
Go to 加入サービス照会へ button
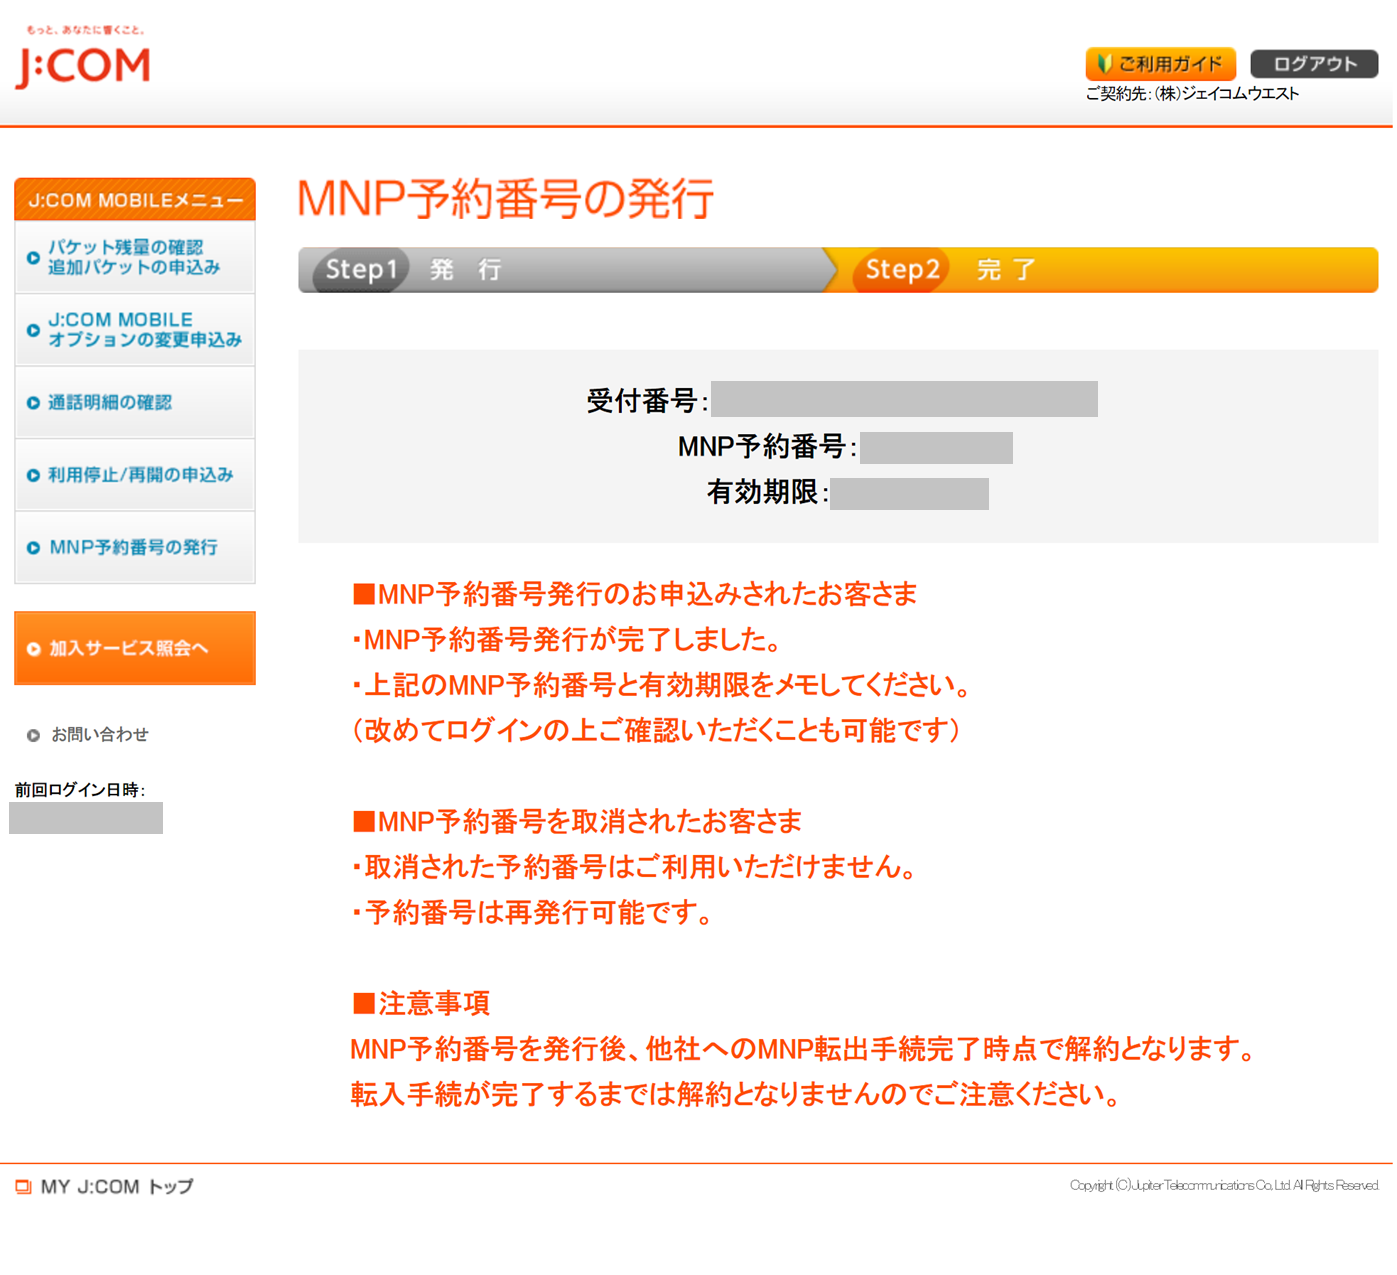pos(135,648)
